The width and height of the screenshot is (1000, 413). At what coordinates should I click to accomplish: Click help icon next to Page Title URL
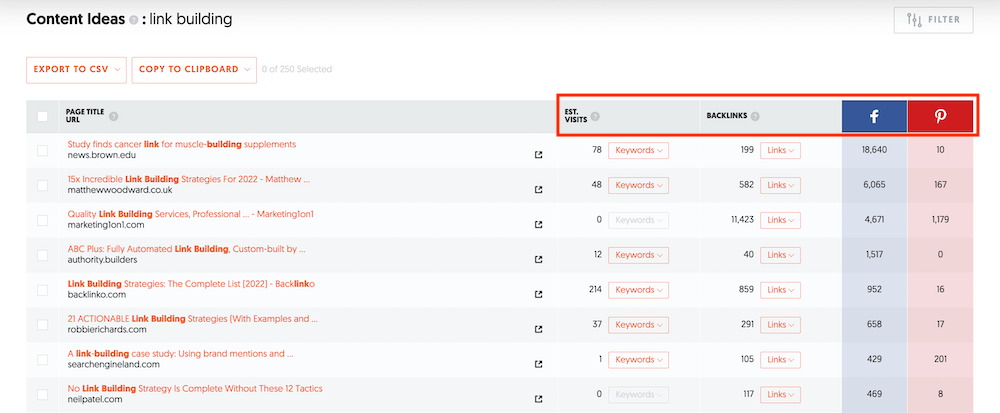tap(114, 116)
